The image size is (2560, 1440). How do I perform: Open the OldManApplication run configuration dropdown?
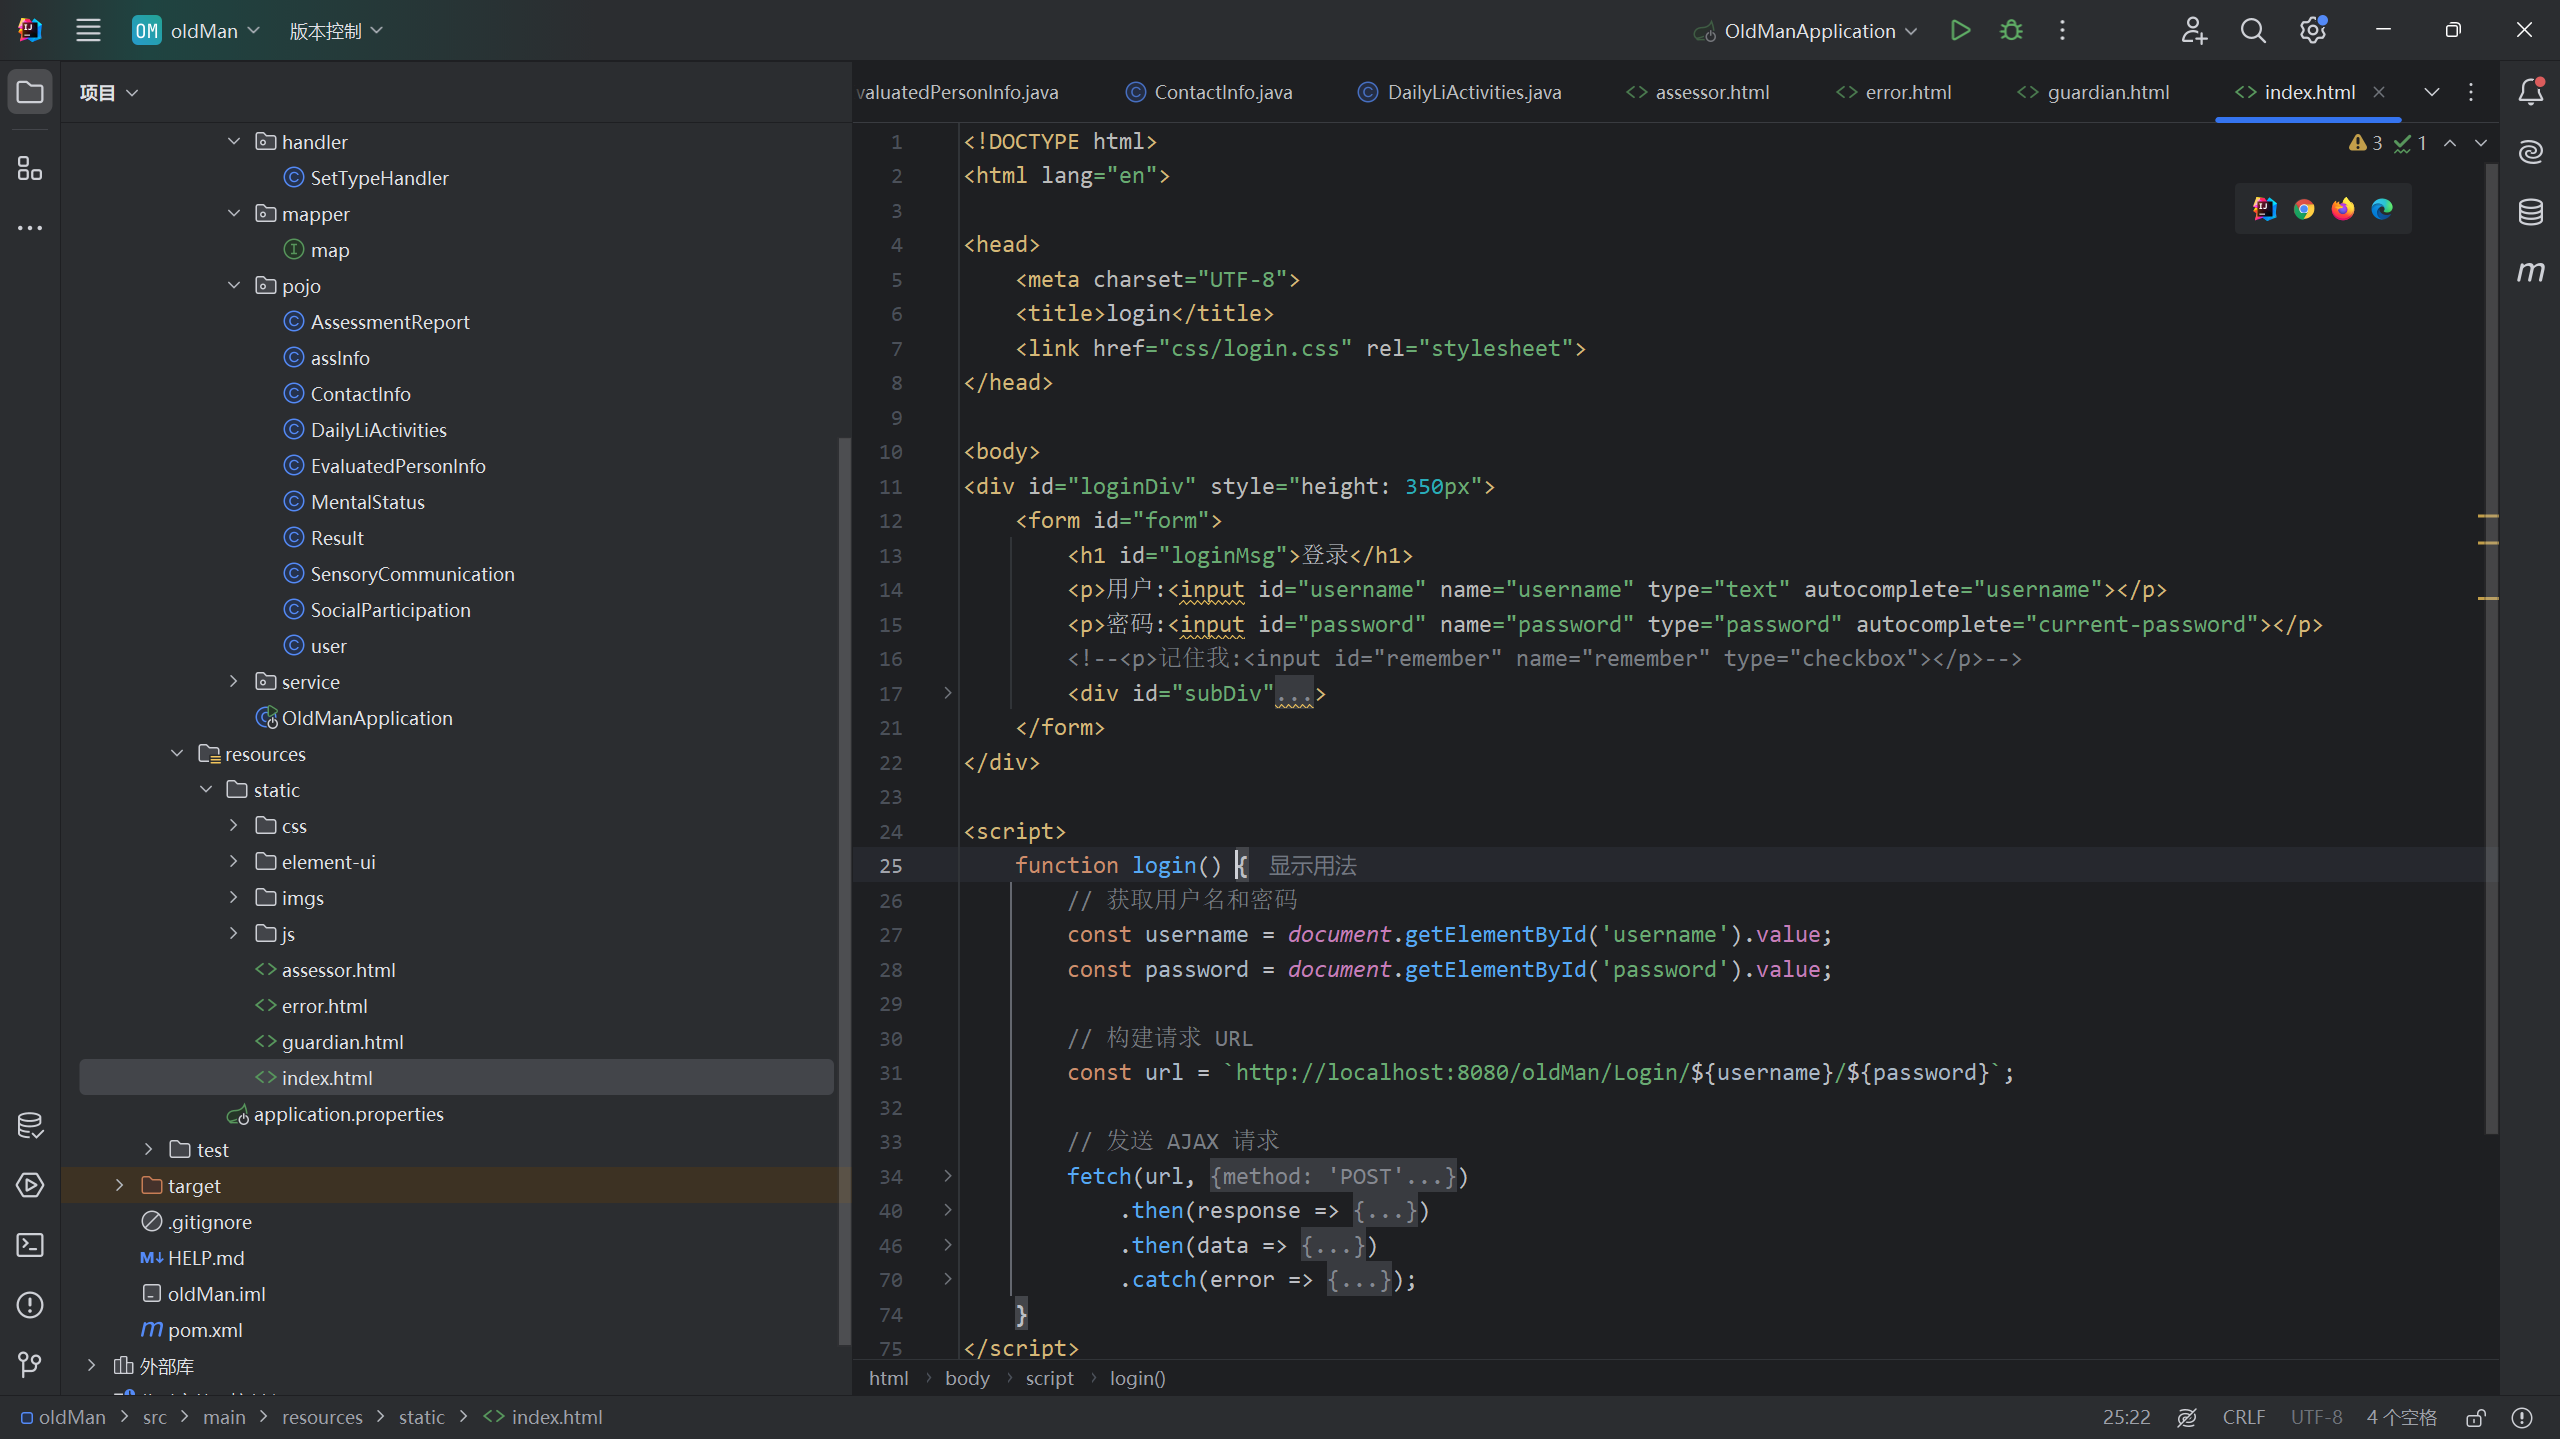tap(1806, 30)
